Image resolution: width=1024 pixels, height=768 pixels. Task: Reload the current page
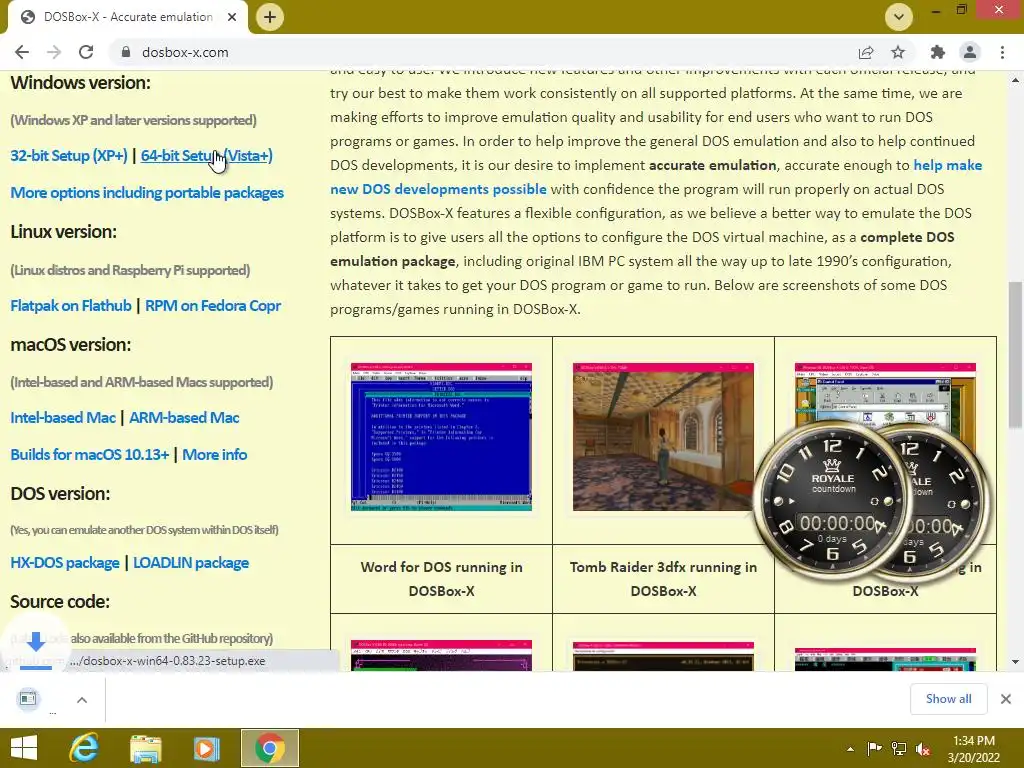[86, 52]
